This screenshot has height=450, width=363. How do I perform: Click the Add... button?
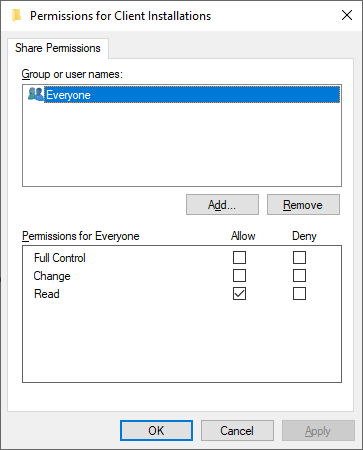click(x=222, y=205)
